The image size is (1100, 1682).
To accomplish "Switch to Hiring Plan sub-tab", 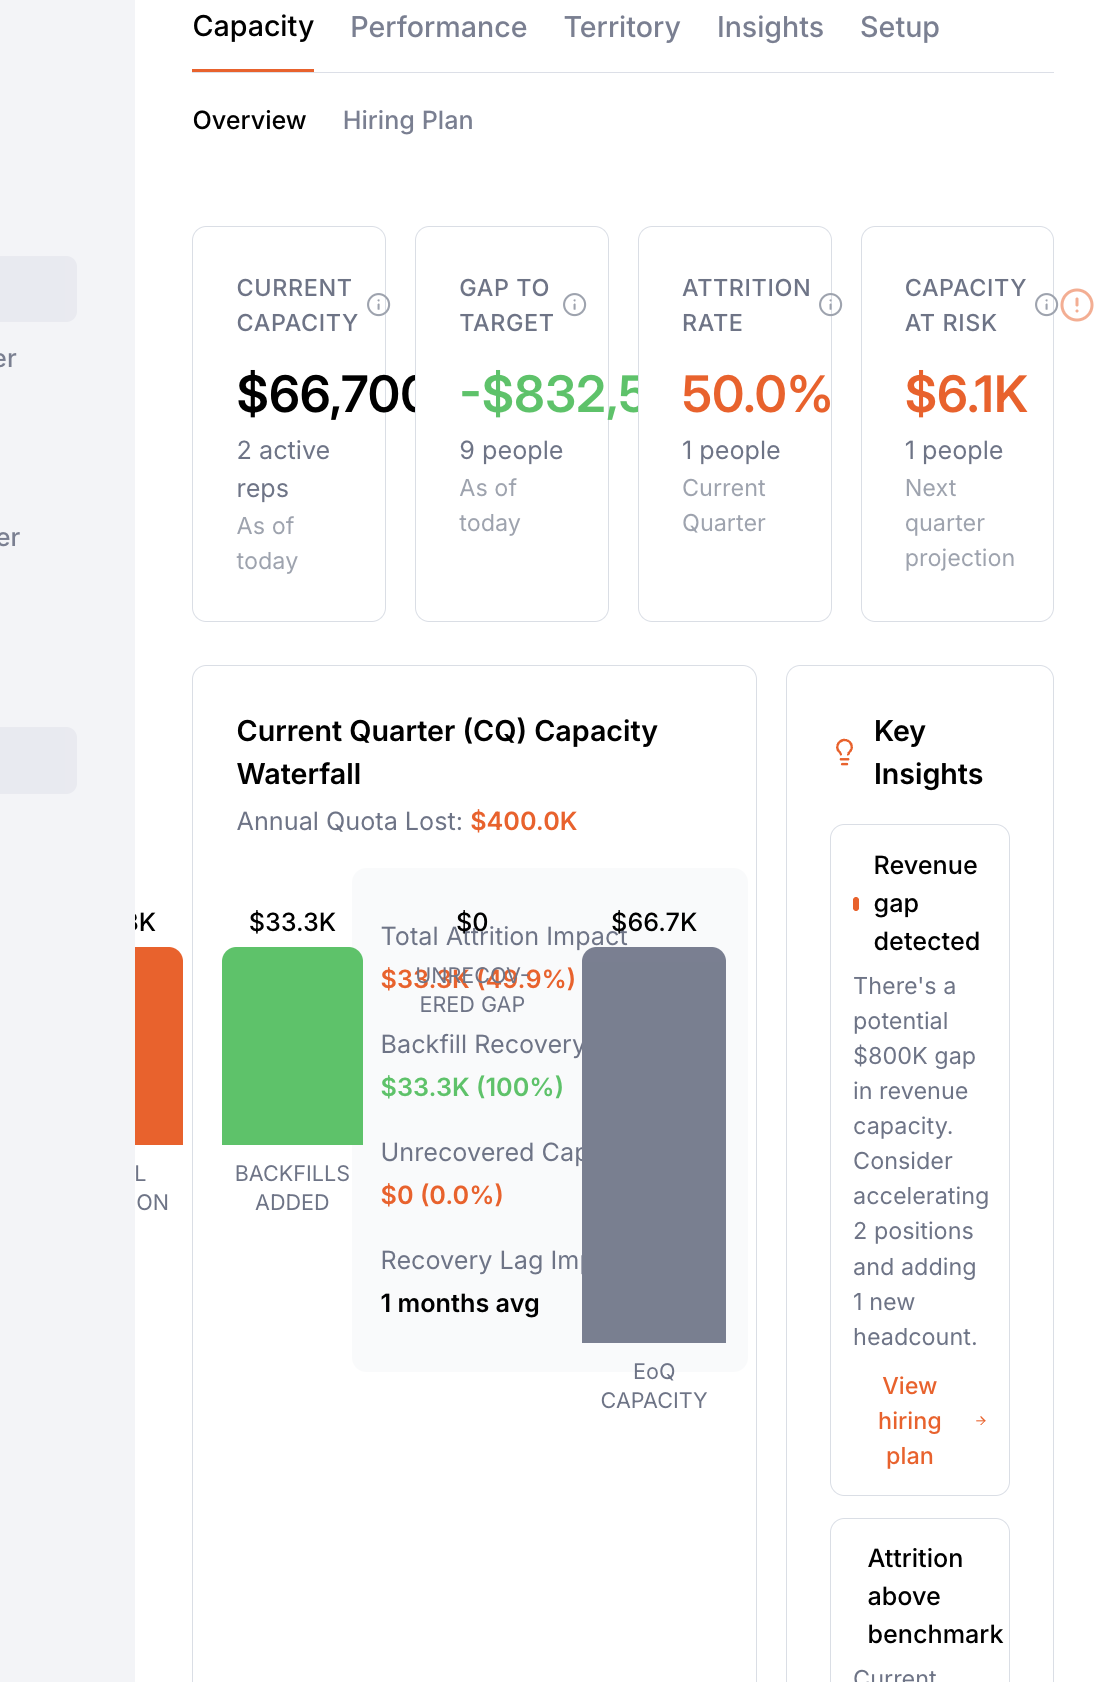I will point(407,120).
